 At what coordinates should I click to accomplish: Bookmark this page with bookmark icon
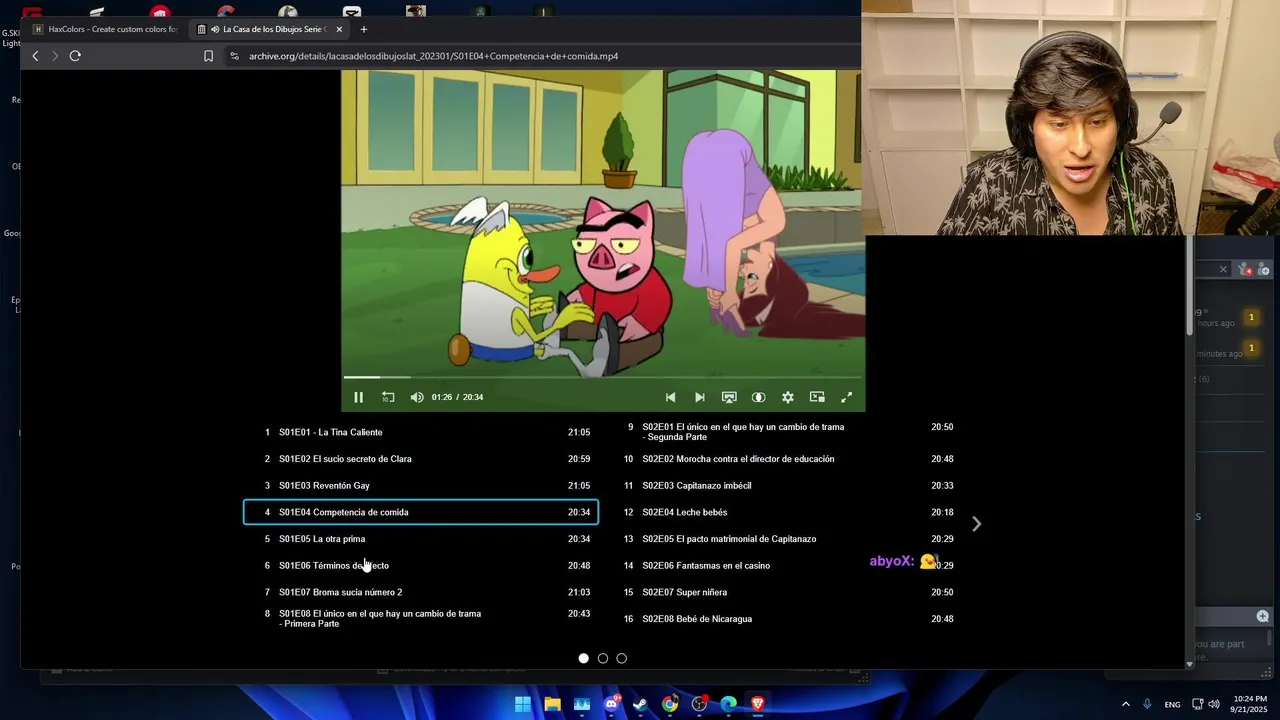(208, 56)
